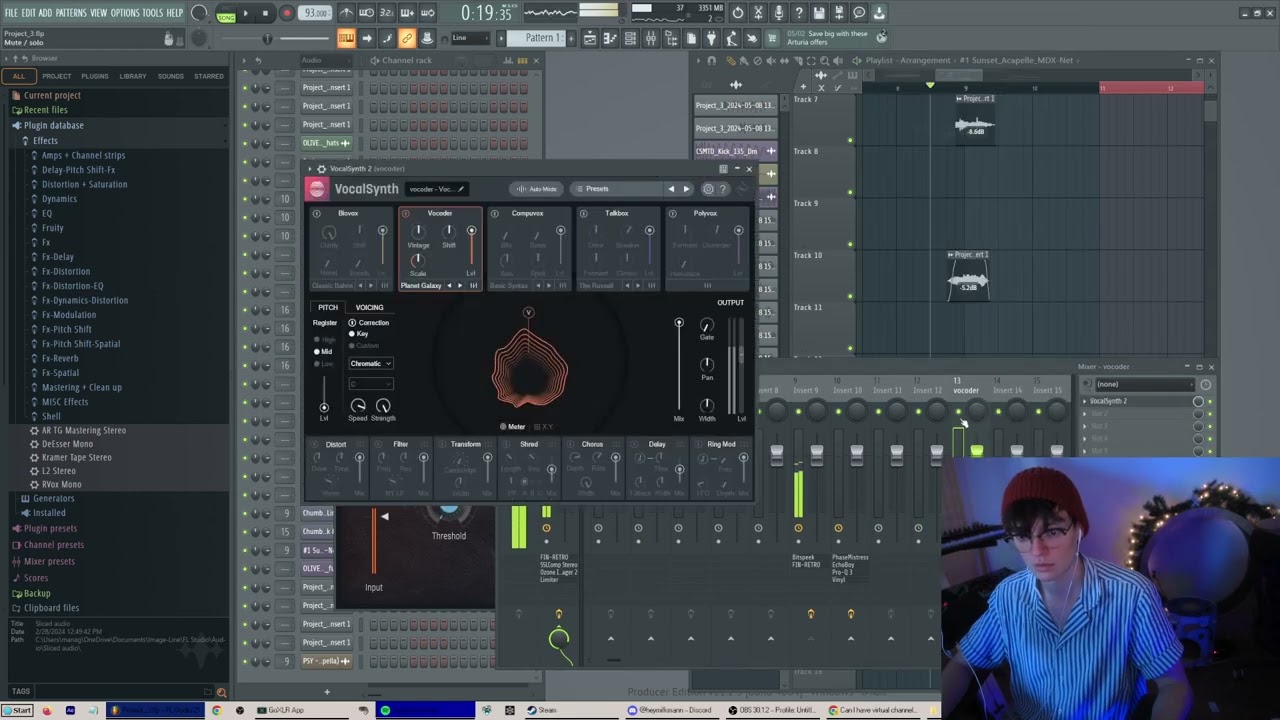Click next preset arrow in VocalSynth header
This screenshot has width=1280, height=720.
point(686,189)
